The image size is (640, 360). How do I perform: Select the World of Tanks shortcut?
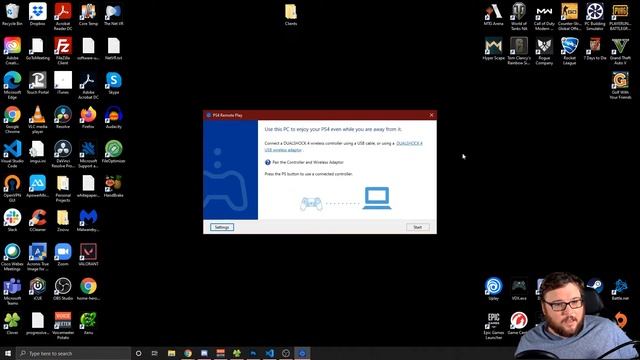point(518,16)
